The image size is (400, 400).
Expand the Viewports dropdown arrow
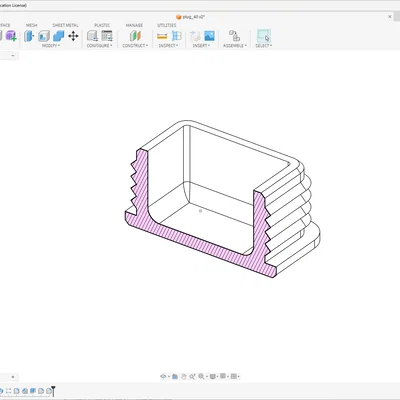tap(239, 377)
